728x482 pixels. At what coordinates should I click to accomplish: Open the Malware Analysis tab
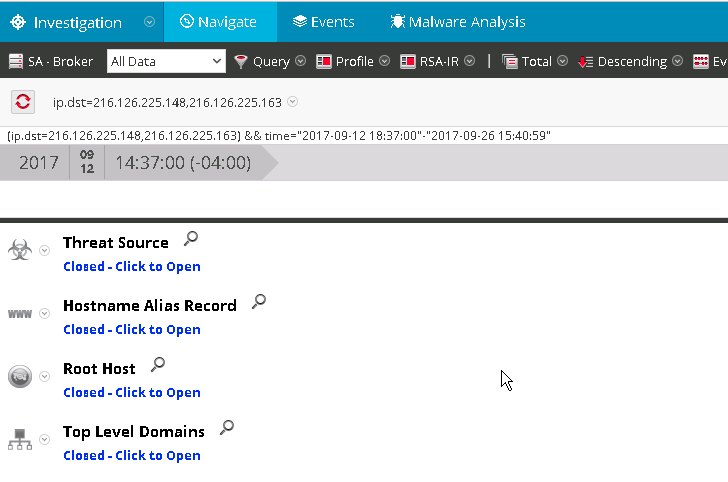tap(458, 22)
